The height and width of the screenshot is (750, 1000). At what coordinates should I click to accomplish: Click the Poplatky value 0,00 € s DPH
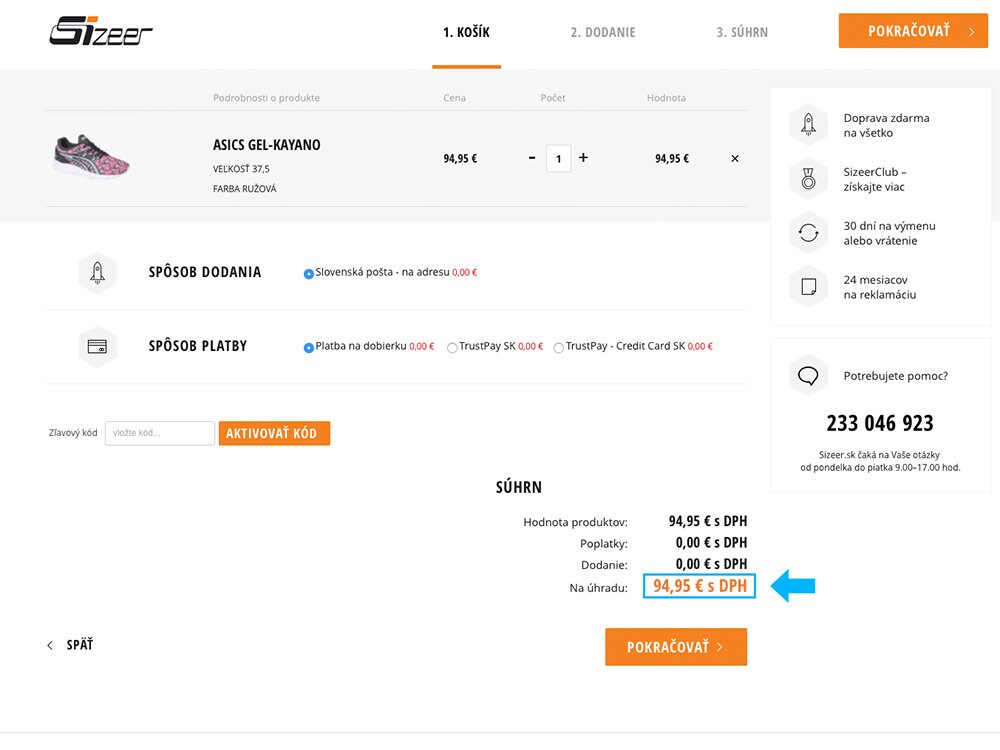(711, 543)
